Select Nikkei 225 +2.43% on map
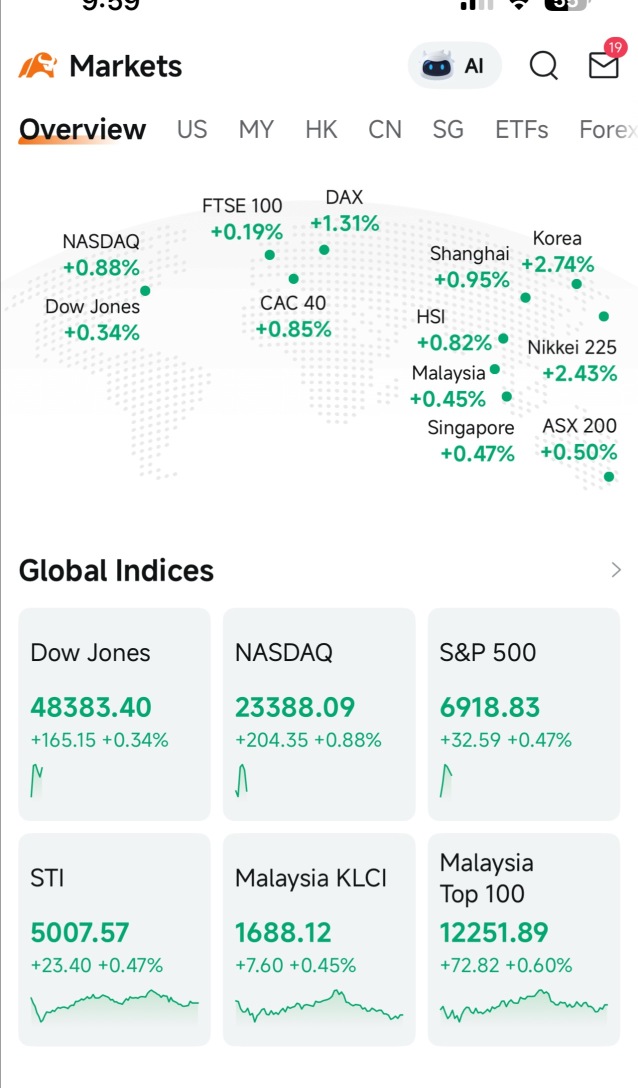The height and width of the screenshot is (1088, 638). coord(572,361)
